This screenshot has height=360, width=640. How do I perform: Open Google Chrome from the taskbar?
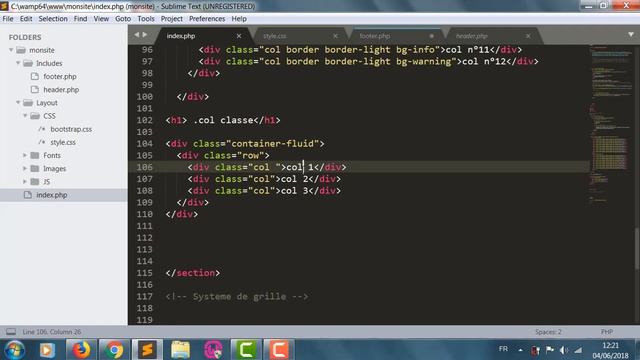(114, 350)
